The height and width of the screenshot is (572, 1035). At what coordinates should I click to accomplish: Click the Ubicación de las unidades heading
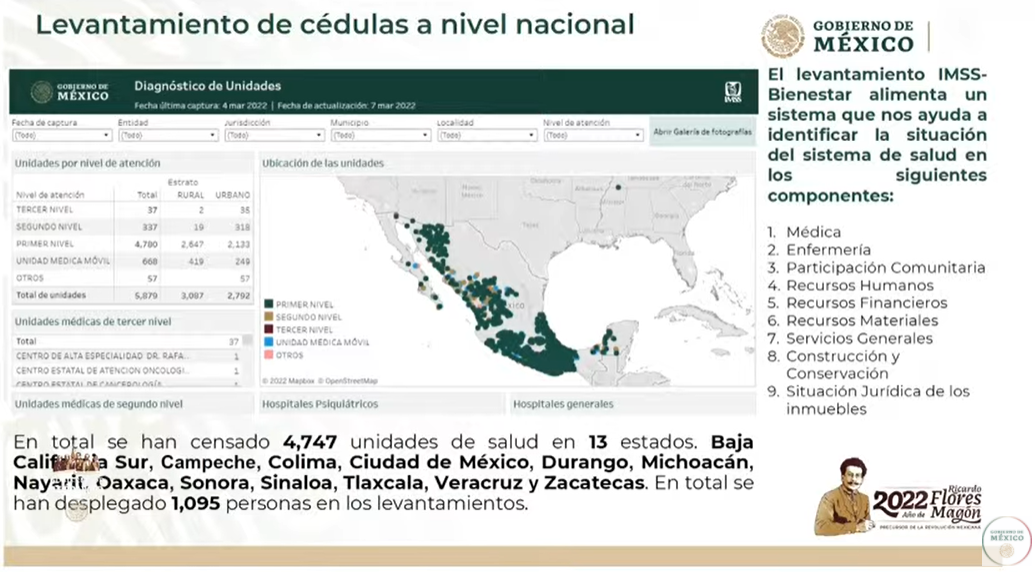pos(323,163)
